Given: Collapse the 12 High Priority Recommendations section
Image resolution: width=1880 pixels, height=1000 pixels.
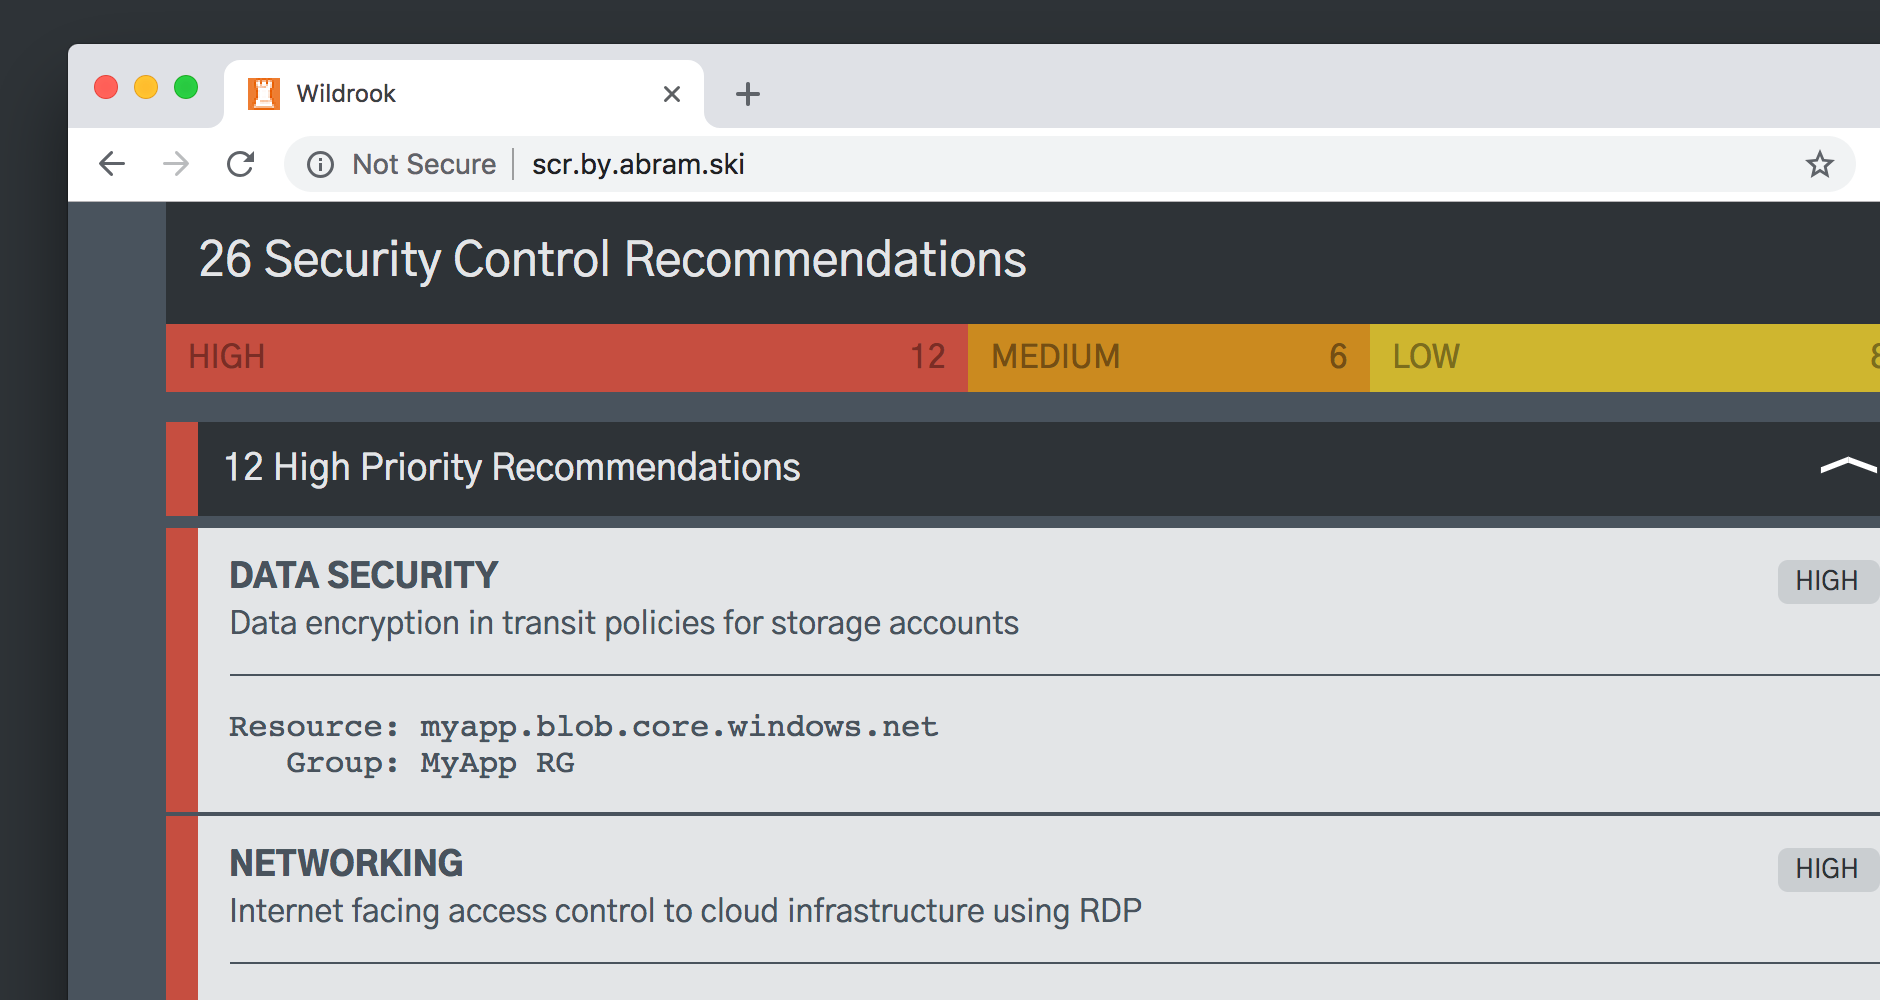Looking at the screenshot, I should (x=1848, y=466).
